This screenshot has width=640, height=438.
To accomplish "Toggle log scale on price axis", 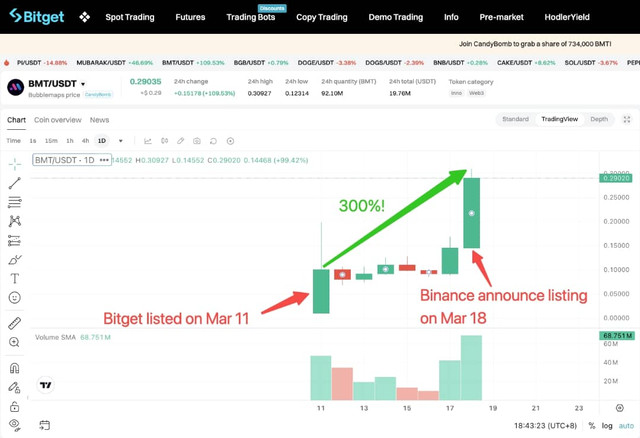I will (607, 426).
